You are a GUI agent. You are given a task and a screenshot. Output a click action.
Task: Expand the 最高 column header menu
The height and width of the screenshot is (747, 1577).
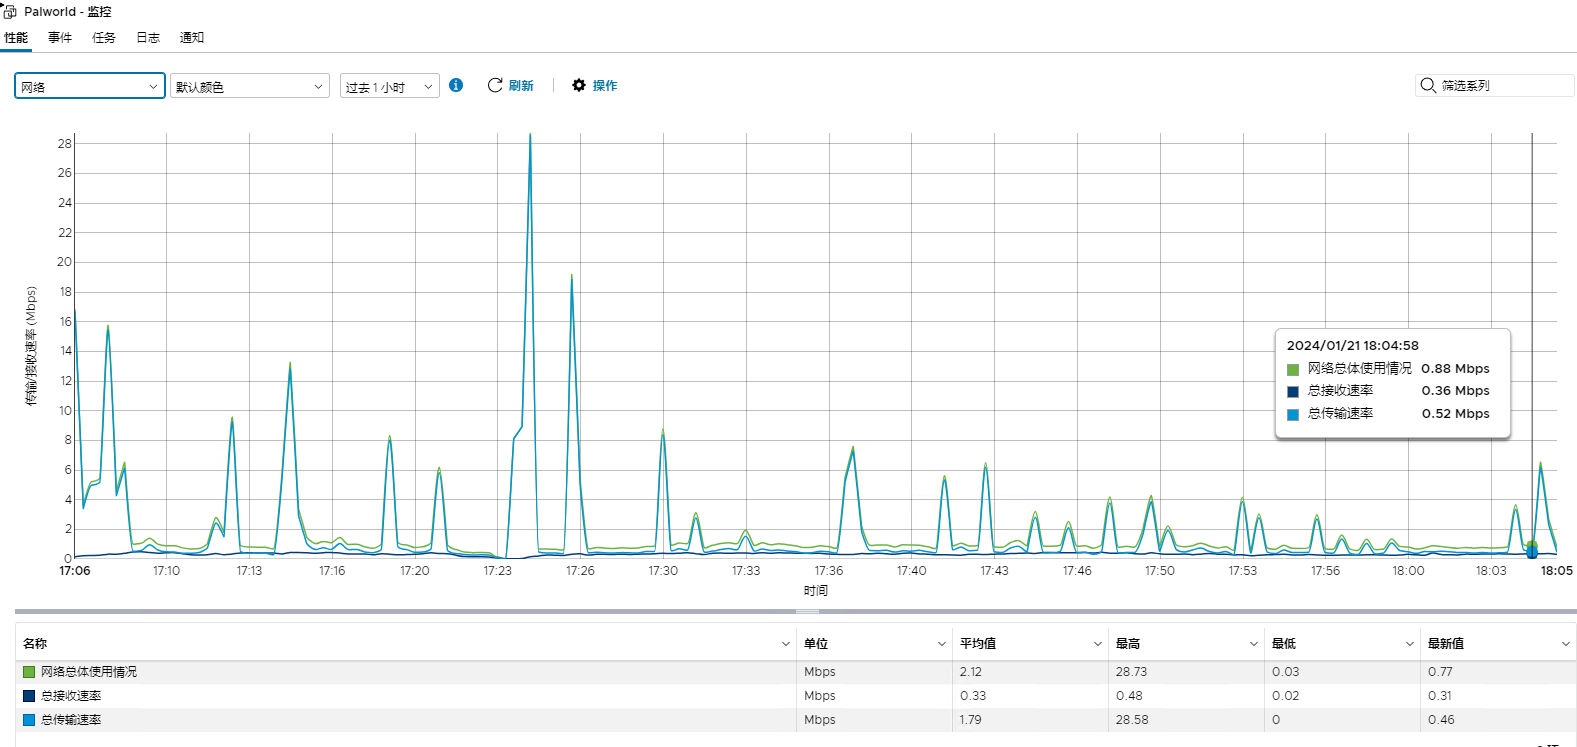click(x=1254, y=644)
